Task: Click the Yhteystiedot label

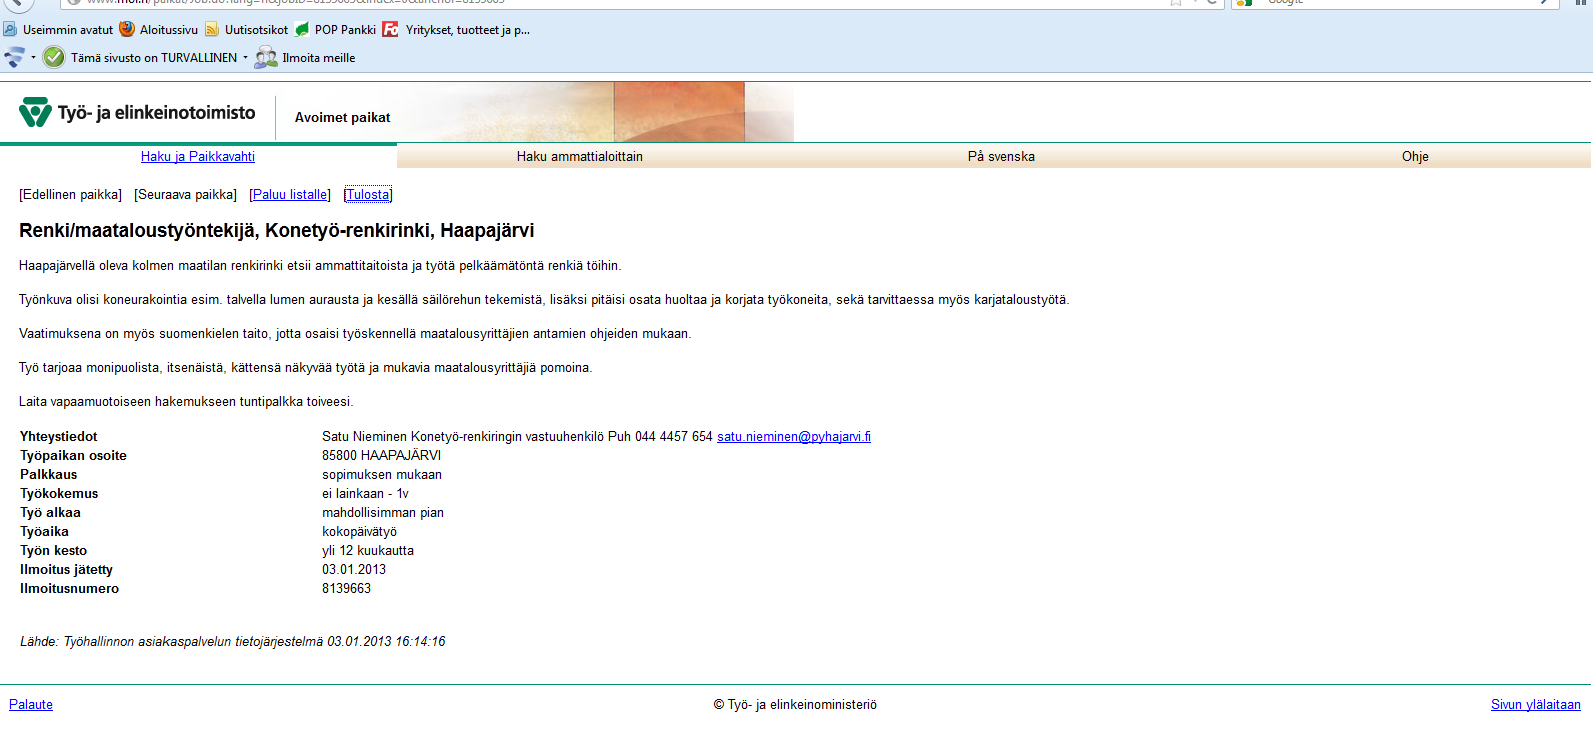Action: click(x=59, y=437)
